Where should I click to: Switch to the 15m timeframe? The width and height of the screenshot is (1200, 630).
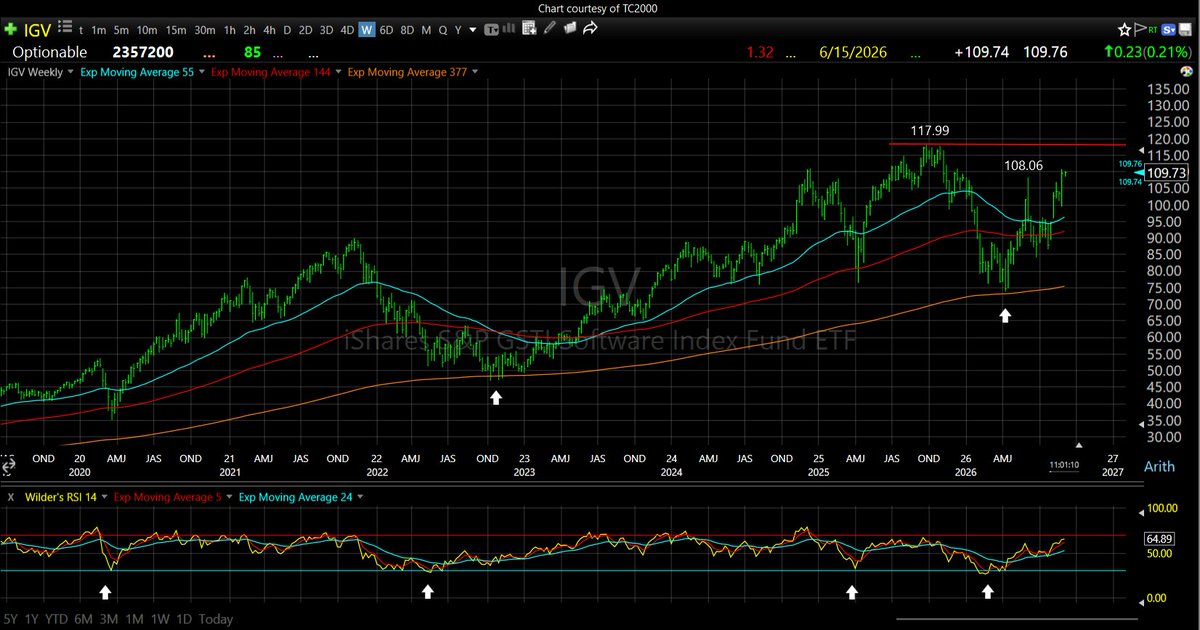[176, 30]
